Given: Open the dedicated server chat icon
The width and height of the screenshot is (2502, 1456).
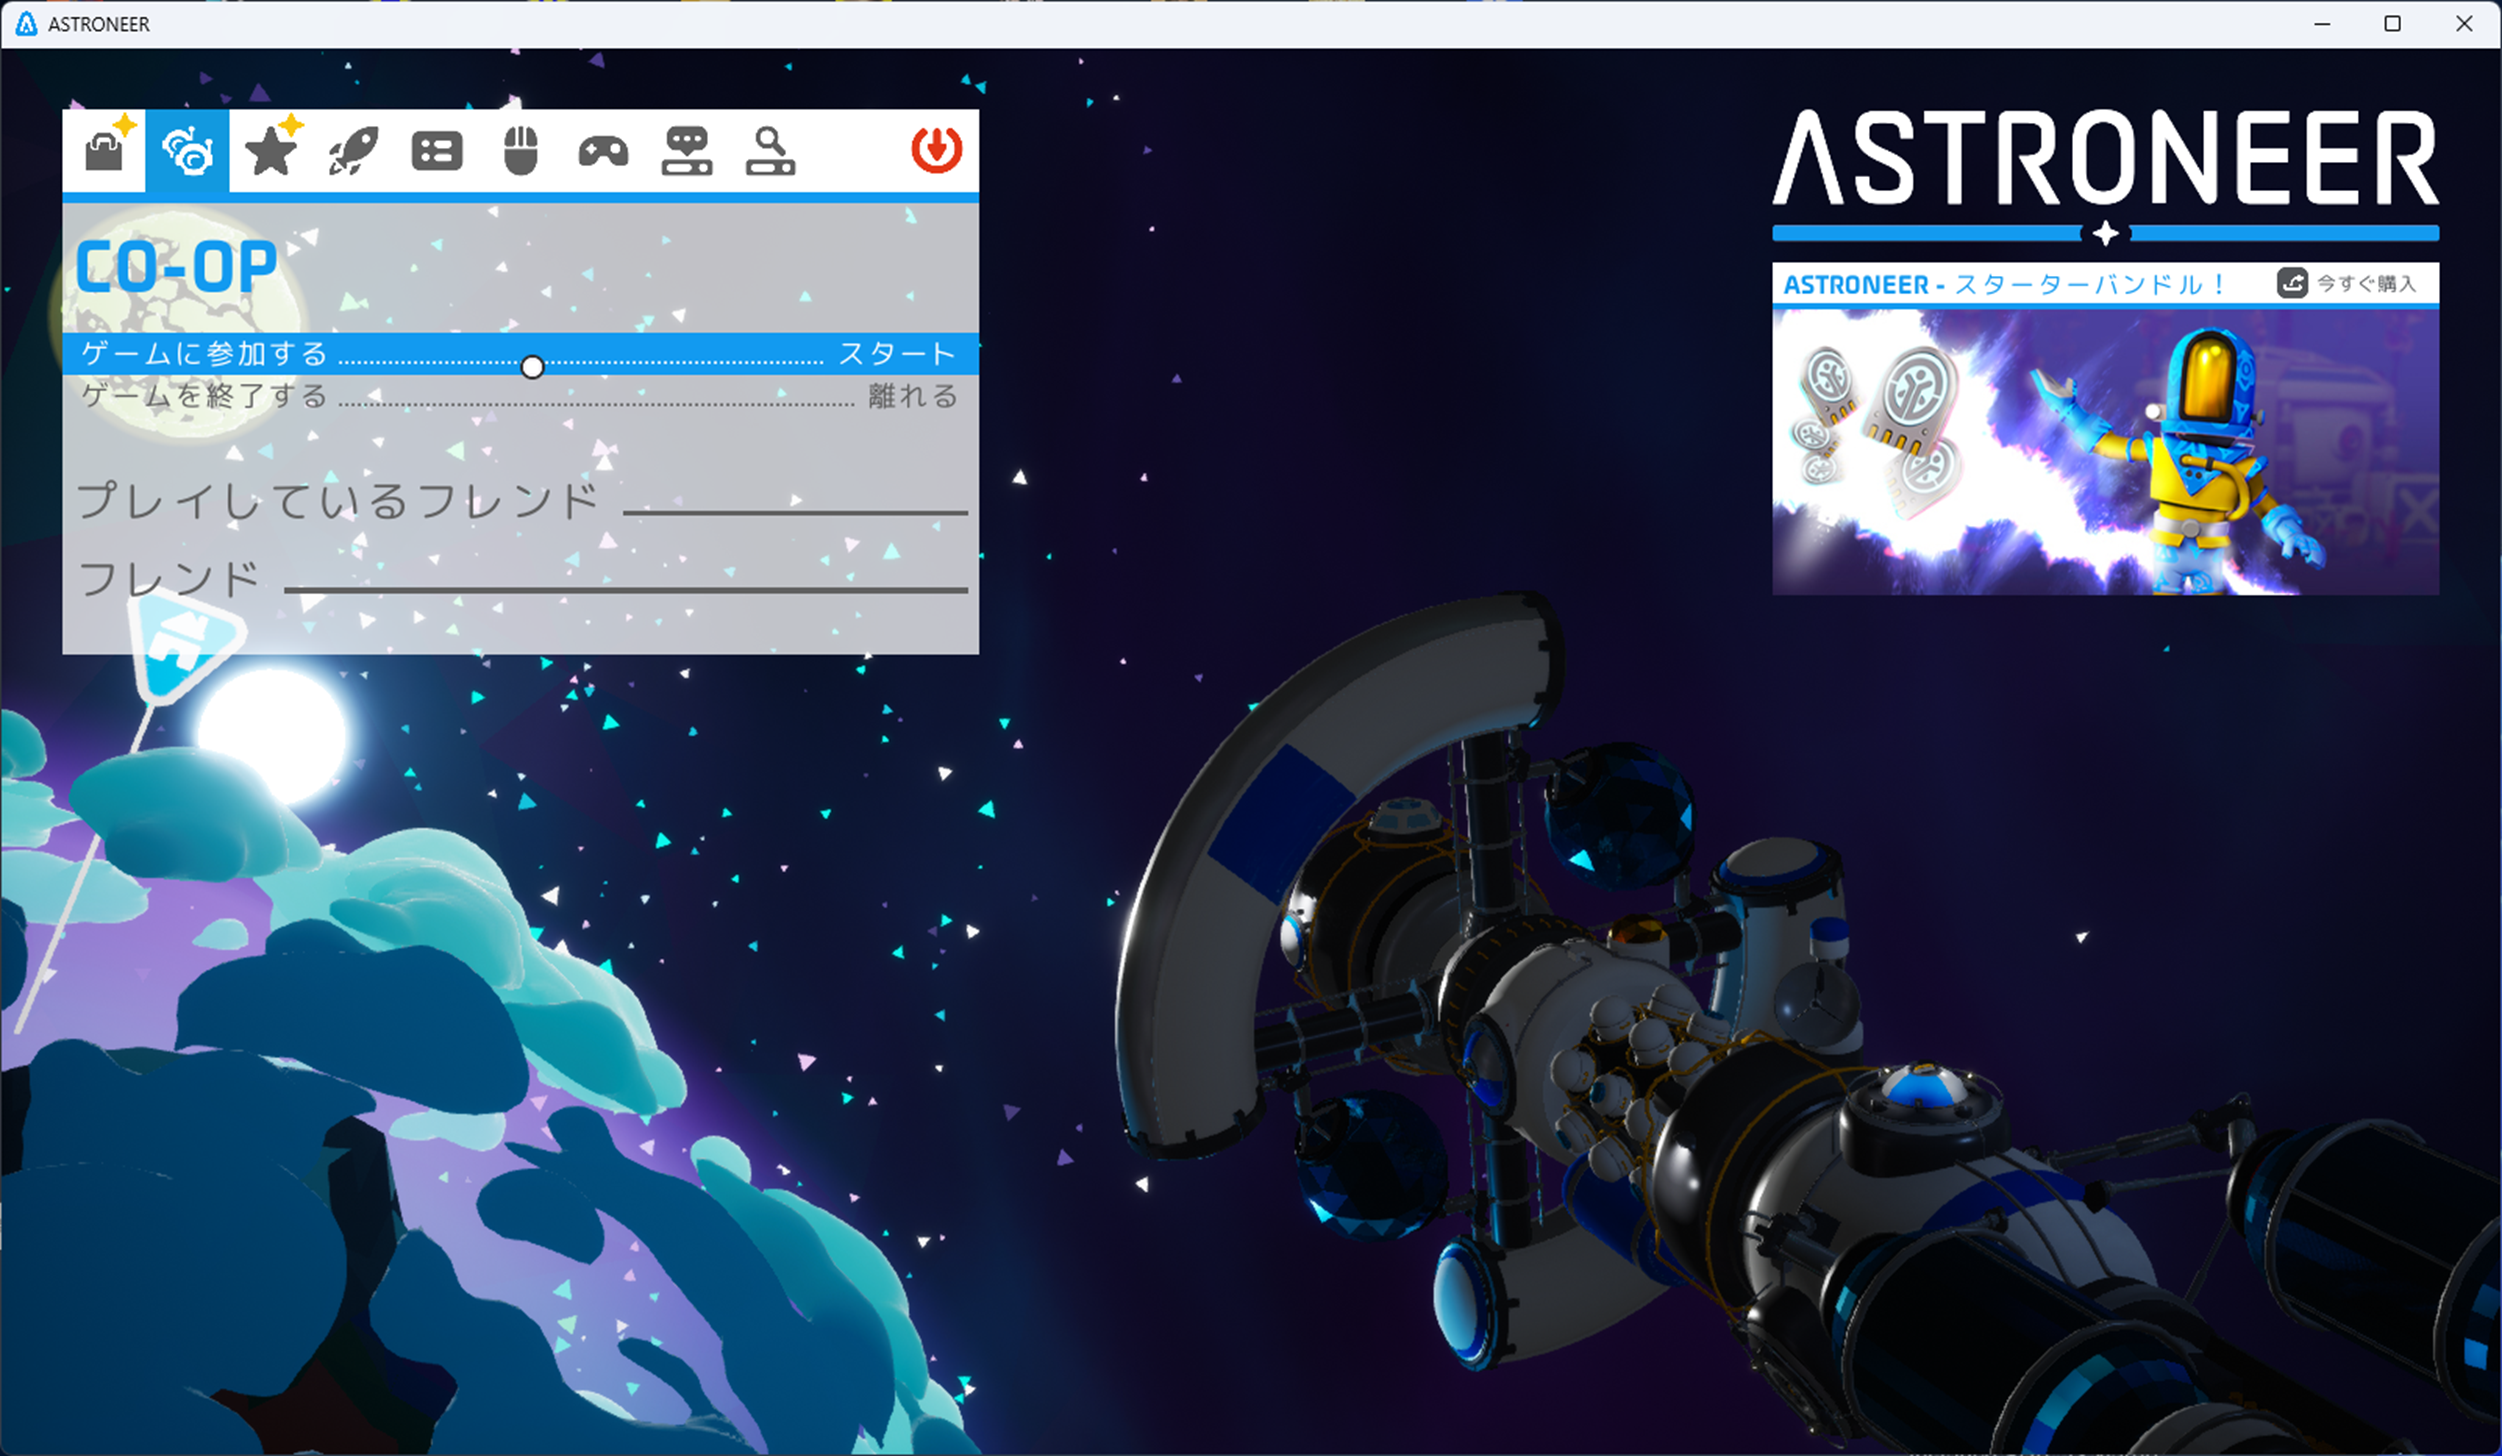Looking at the screenshot, I should (687, 151).
